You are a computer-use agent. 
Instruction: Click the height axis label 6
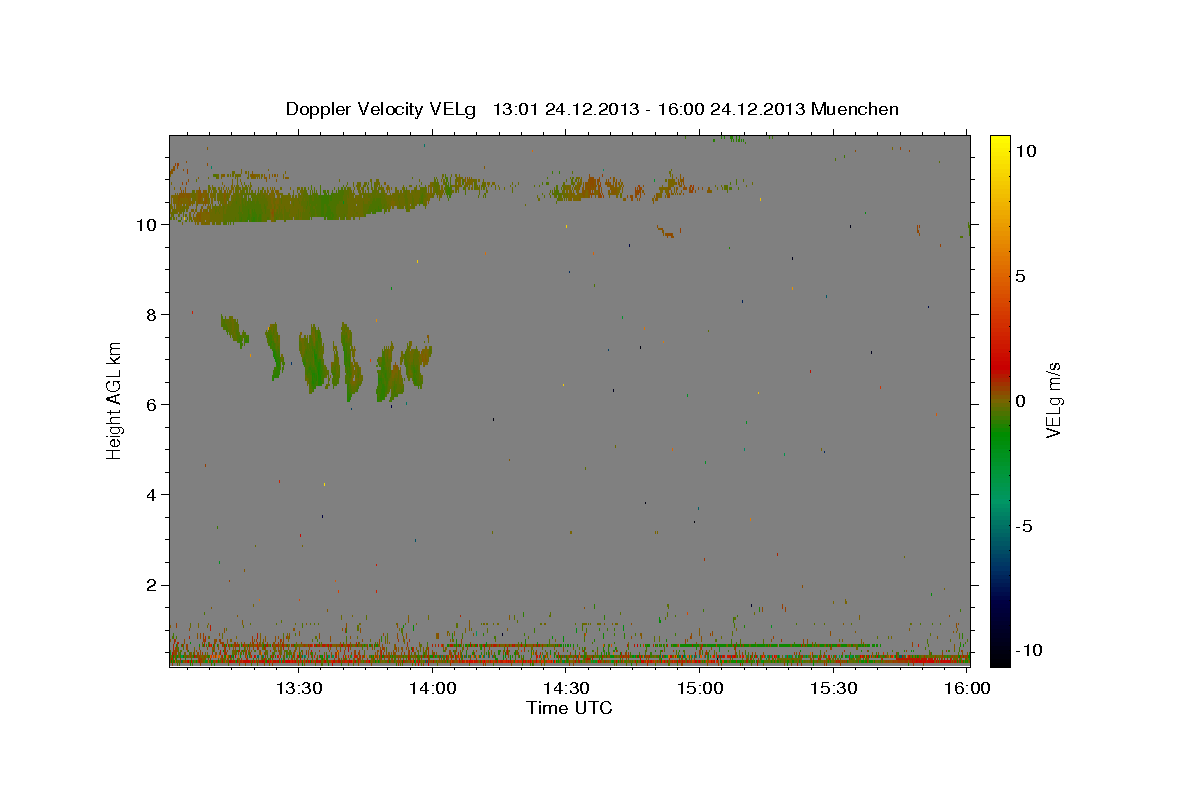click(153, 405)
